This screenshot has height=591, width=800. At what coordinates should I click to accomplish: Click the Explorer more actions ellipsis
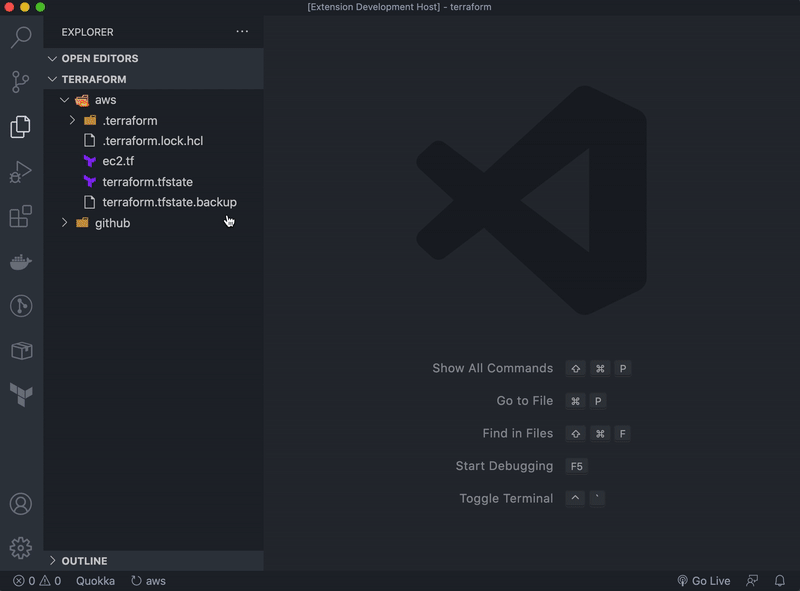242,32
